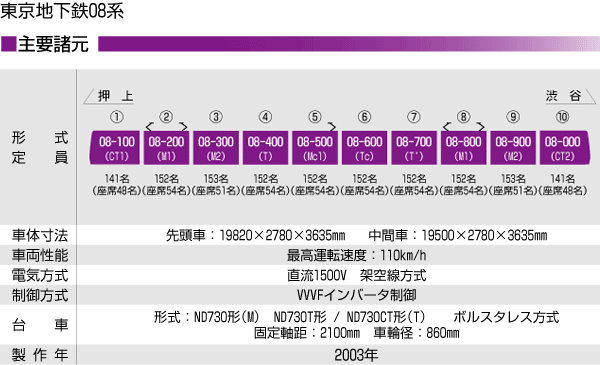Click the 先頭車 19820×2780×3635mm dimensions
The width and height of the screenshot is (600, 365).
tap(256, 235)
